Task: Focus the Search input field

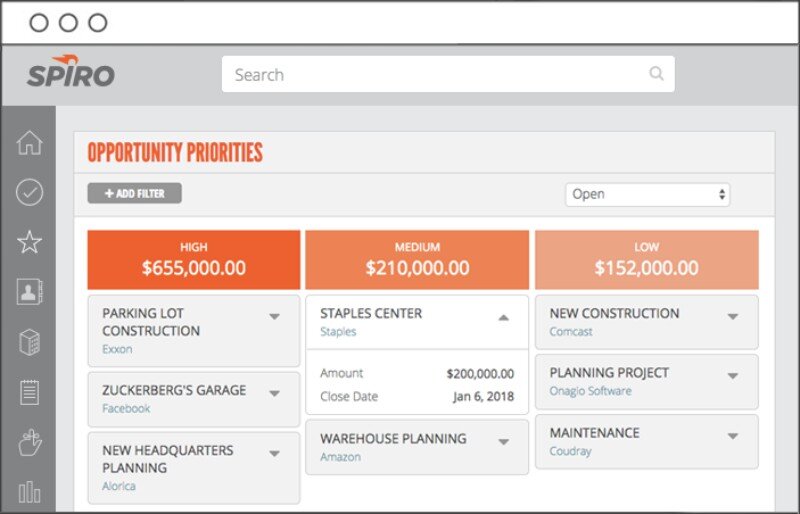Action: [435, 74]
